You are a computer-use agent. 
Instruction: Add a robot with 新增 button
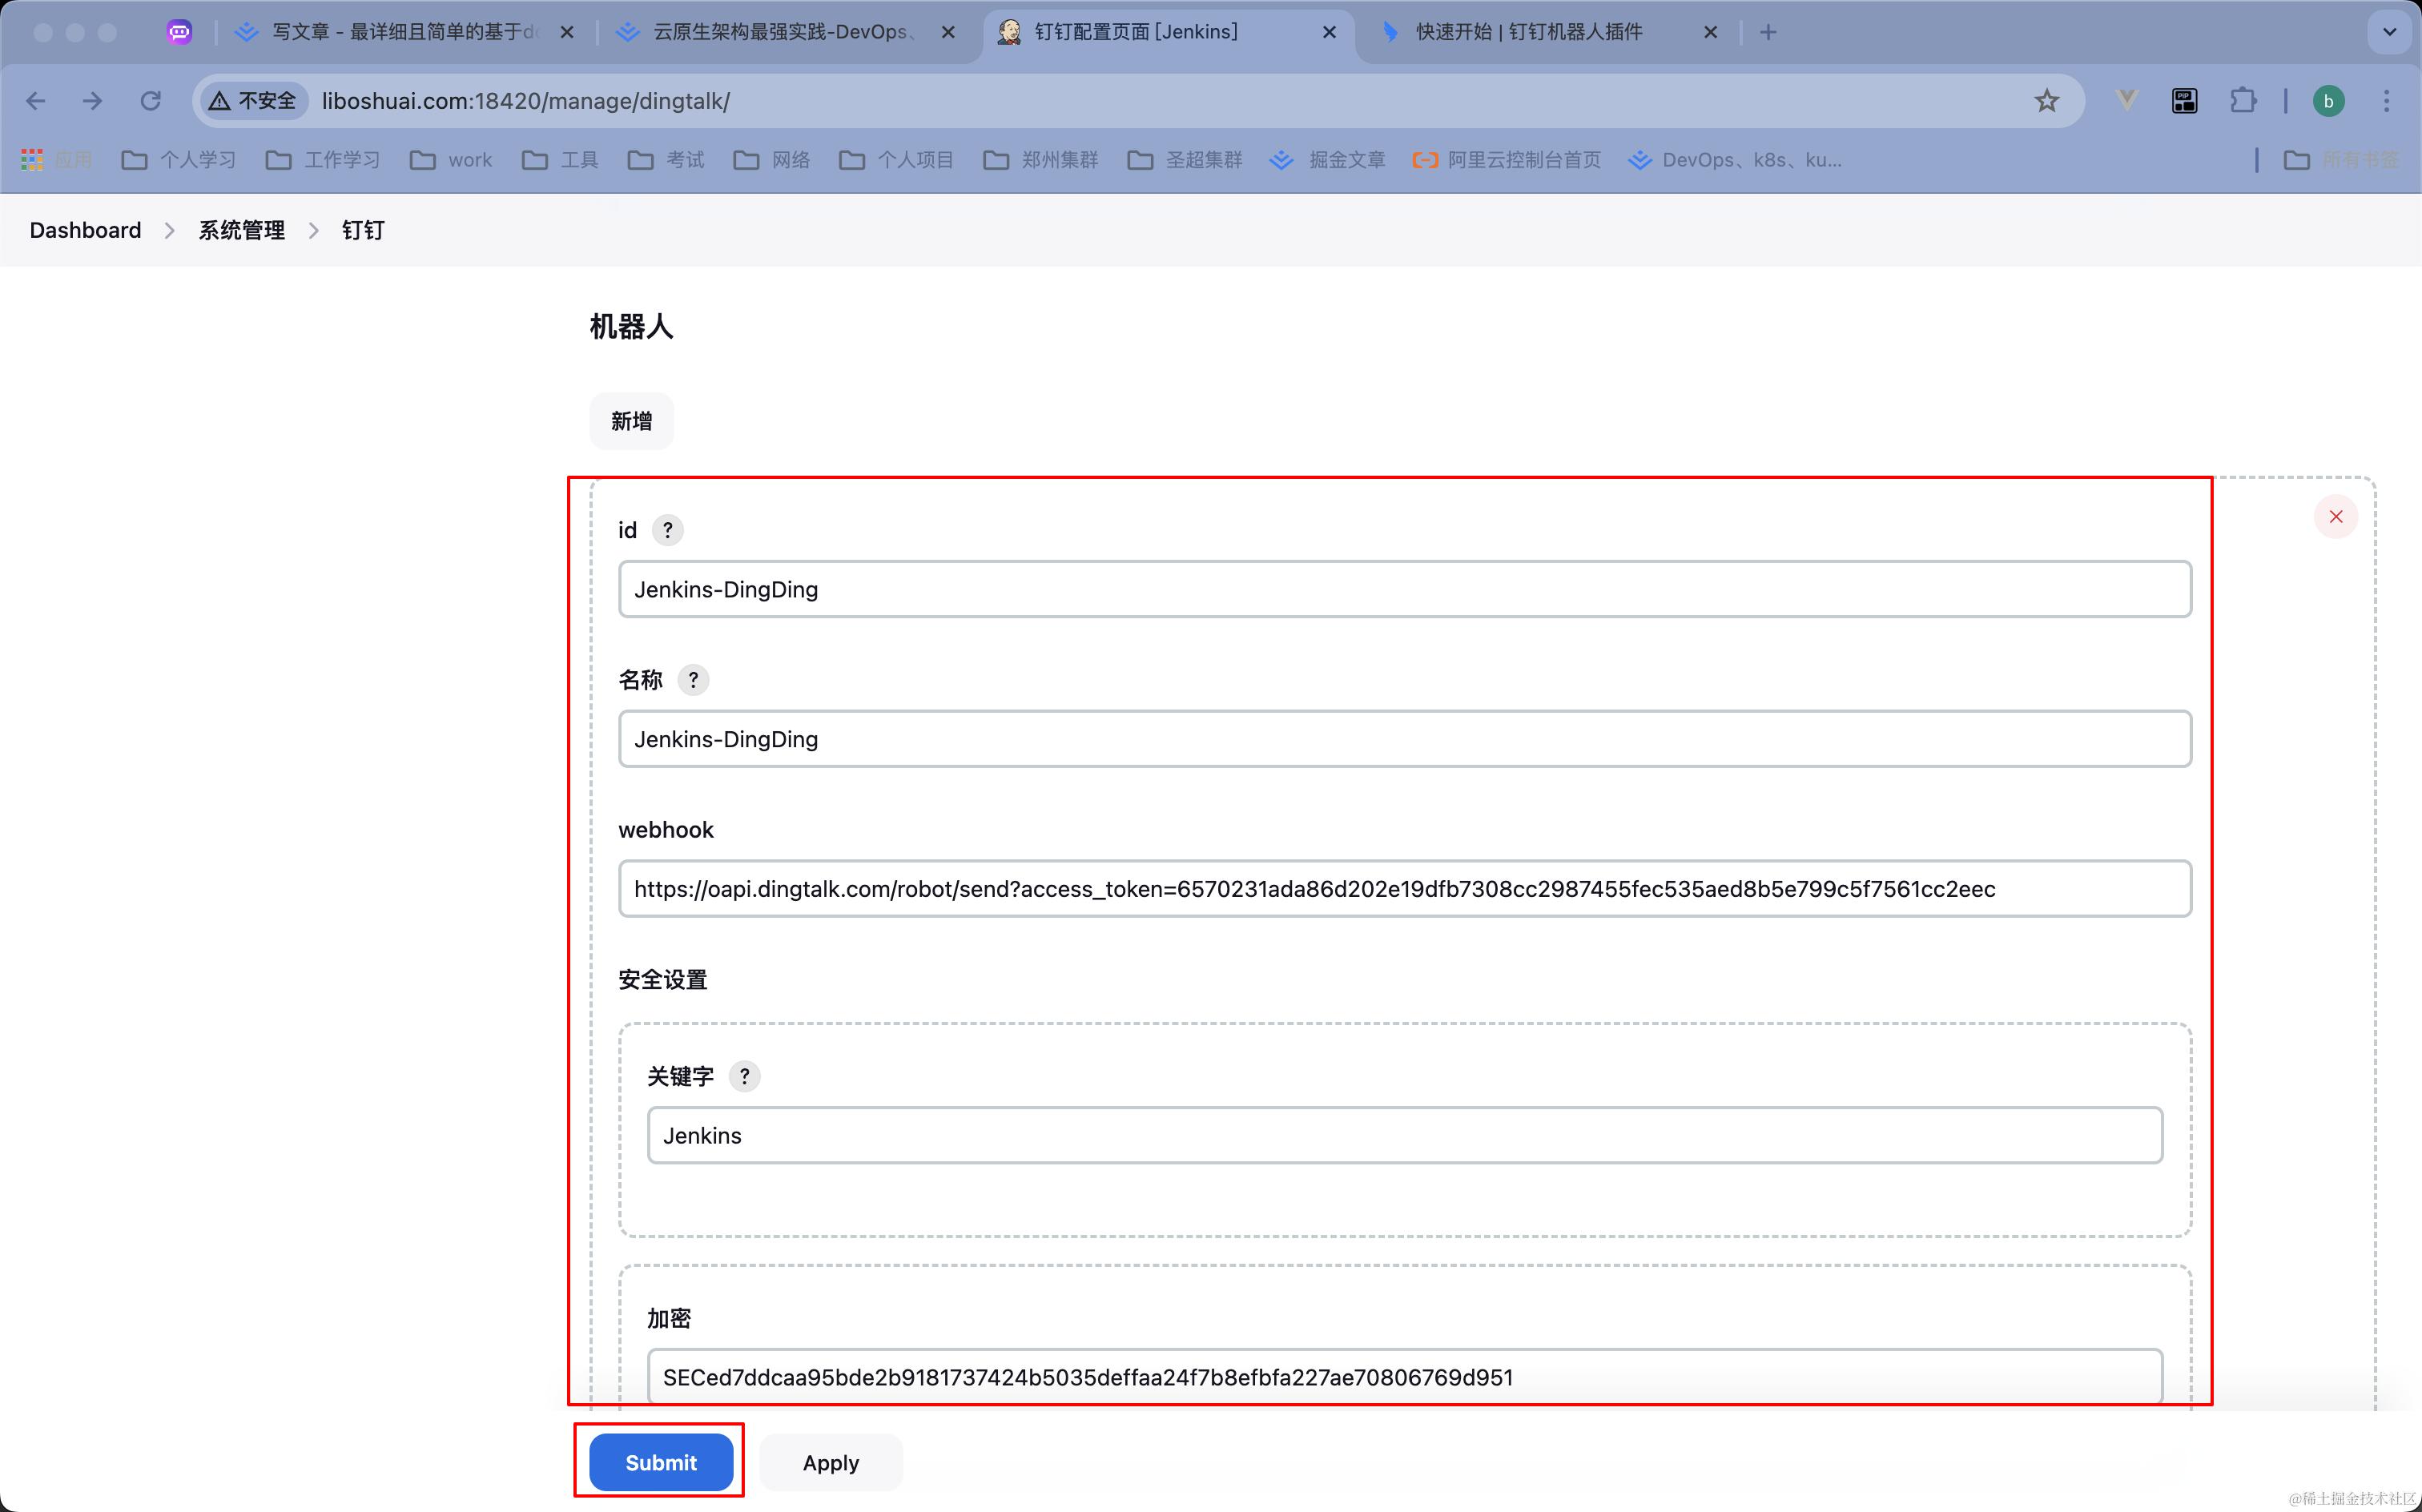coord(631,421)
